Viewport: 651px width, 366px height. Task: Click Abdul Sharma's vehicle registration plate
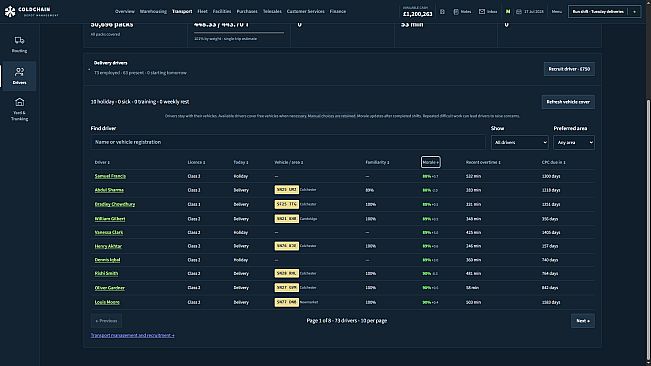click(286, 190)
